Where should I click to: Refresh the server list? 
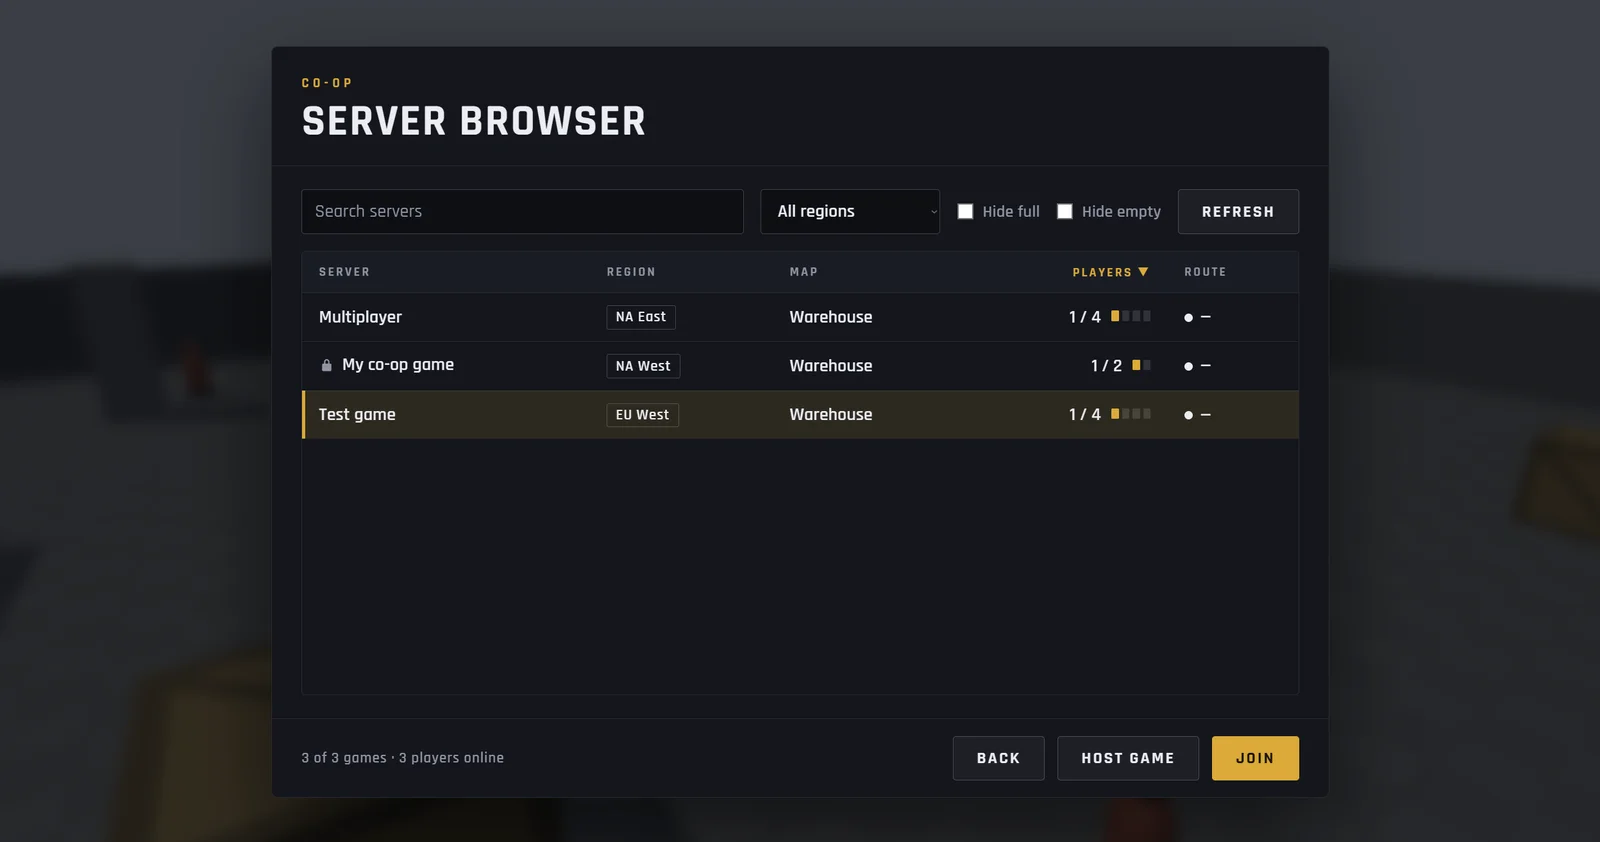(1238, 212)
